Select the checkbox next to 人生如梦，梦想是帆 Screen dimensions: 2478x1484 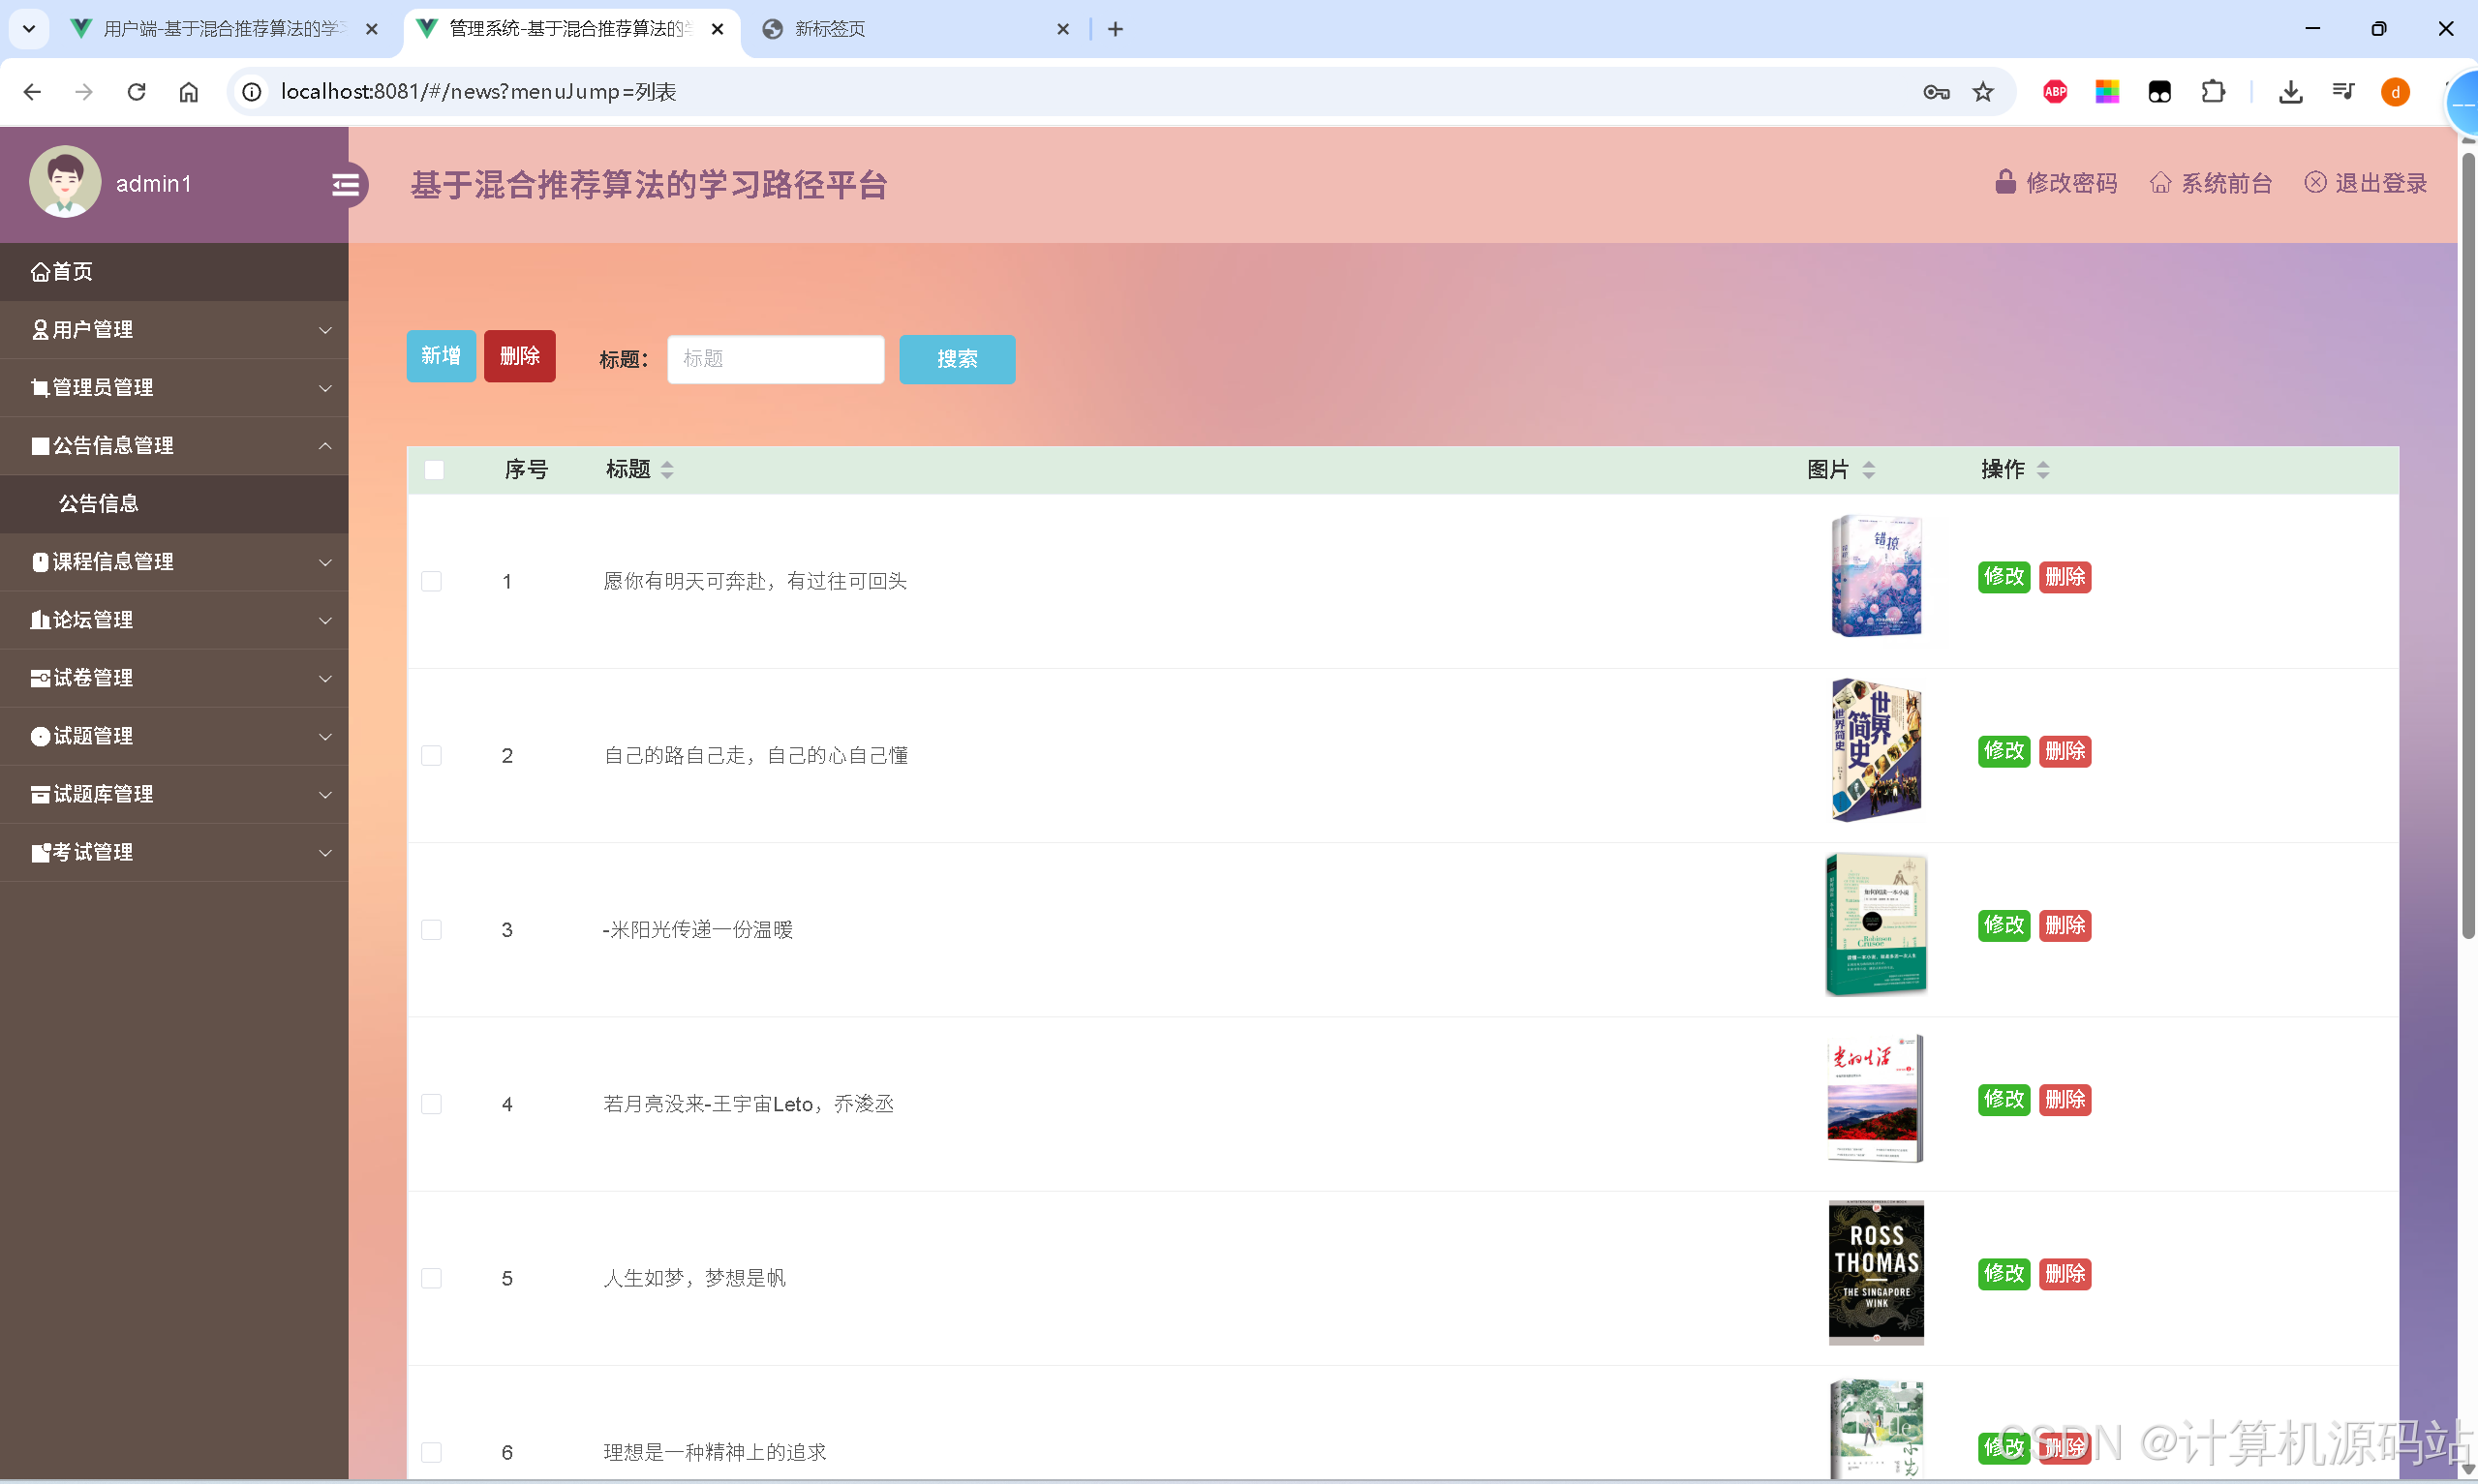click(432, 1277)
